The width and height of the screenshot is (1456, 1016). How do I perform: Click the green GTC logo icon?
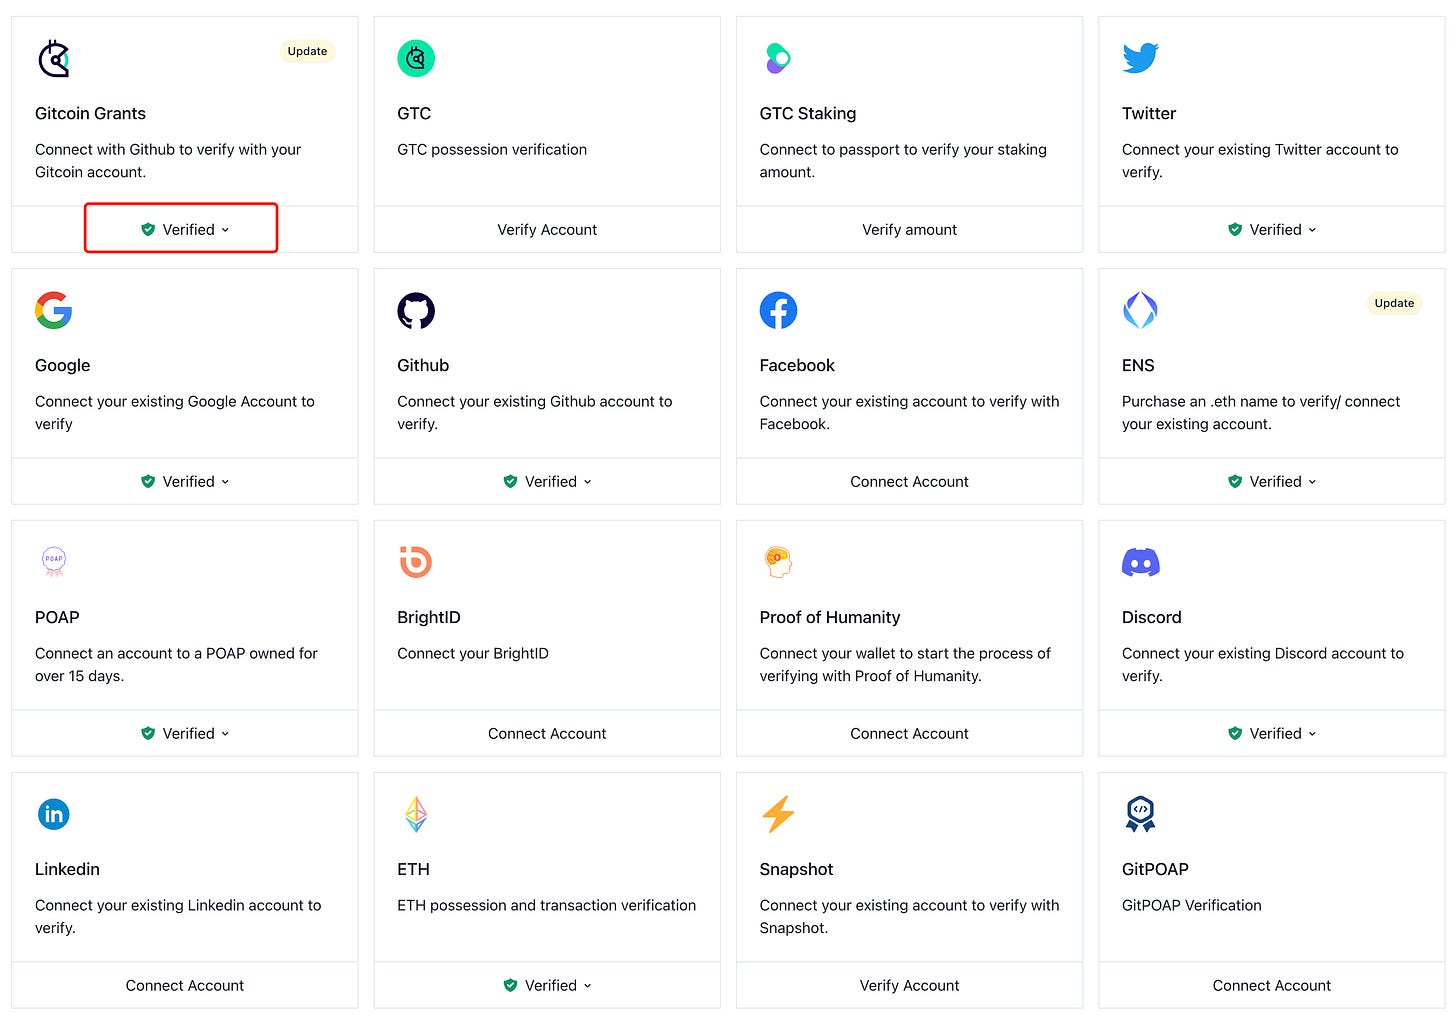tap(416, 59)
